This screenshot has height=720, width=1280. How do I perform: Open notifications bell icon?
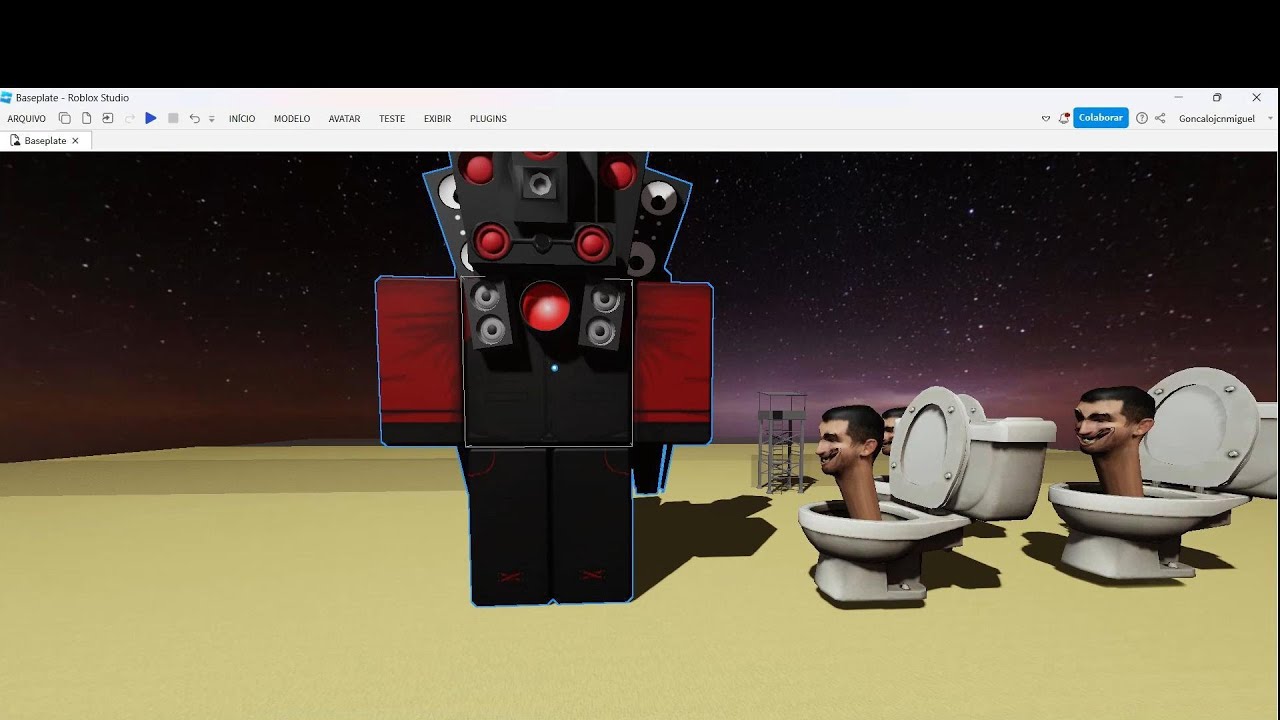[x=1064, y=118]
